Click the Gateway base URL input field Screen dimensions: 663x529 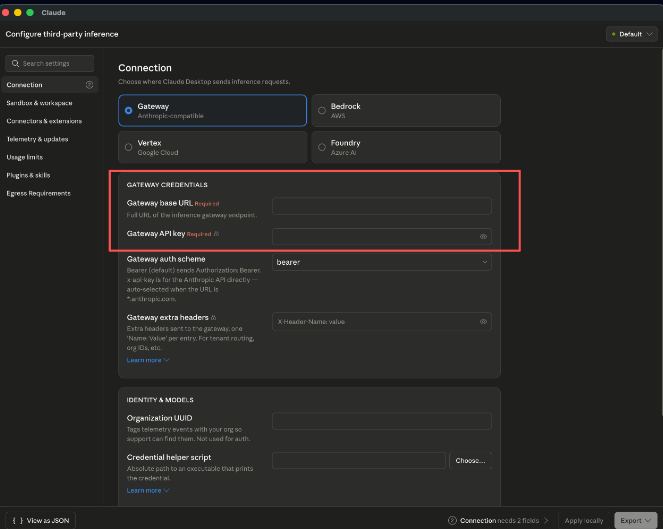tap(382, 206)
